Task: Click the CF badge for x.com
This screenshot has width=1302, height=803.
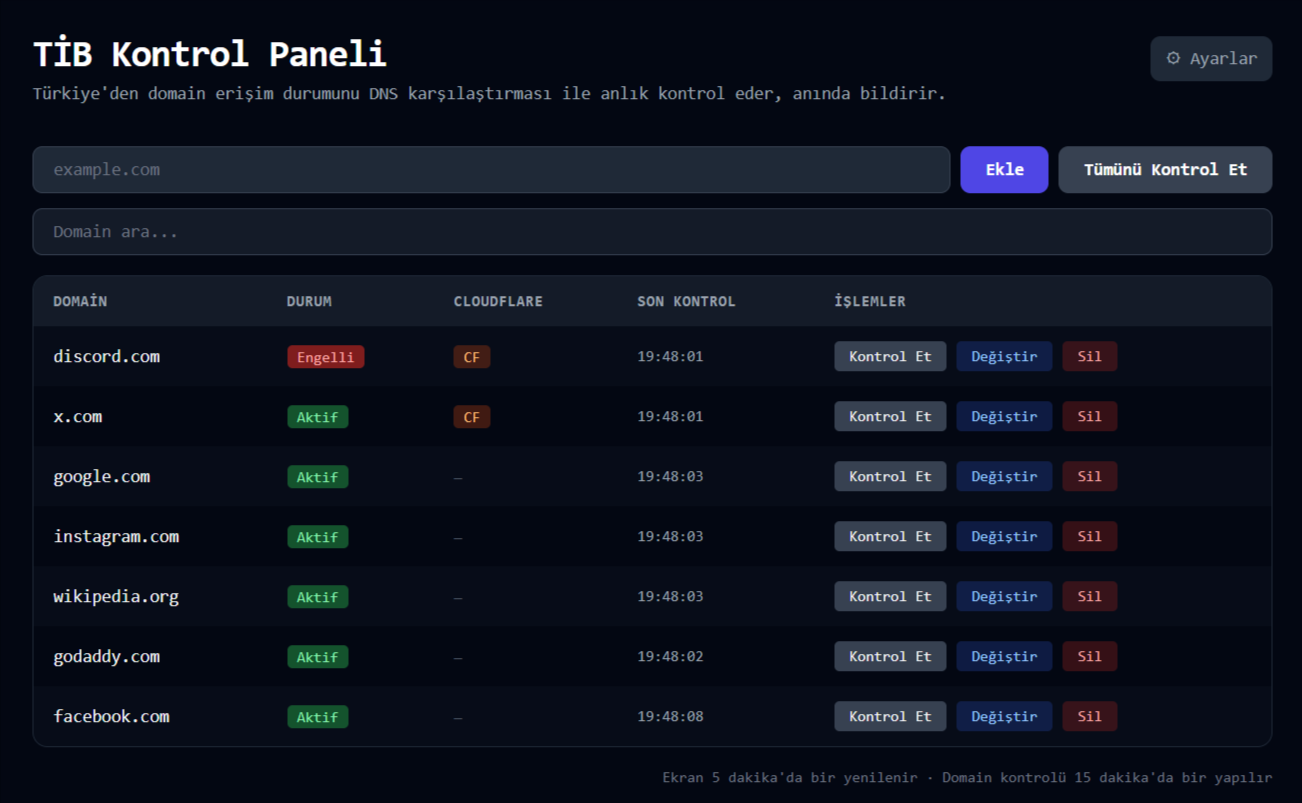Action: tap(471, 417)
